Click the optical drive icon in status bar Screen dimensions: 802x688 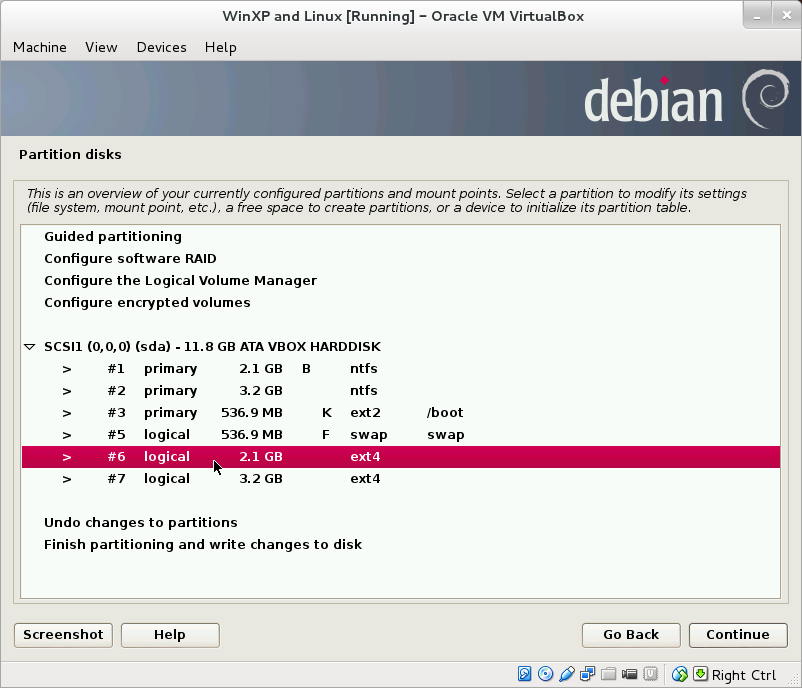pyautogui.click(x=545, y=674)
